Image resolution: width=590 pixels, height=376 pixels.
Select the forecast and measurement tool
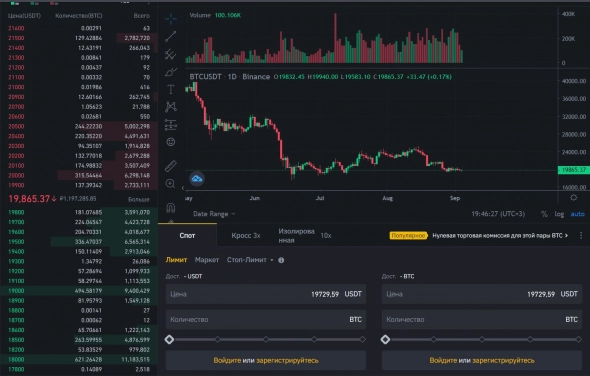coord(171,125)
